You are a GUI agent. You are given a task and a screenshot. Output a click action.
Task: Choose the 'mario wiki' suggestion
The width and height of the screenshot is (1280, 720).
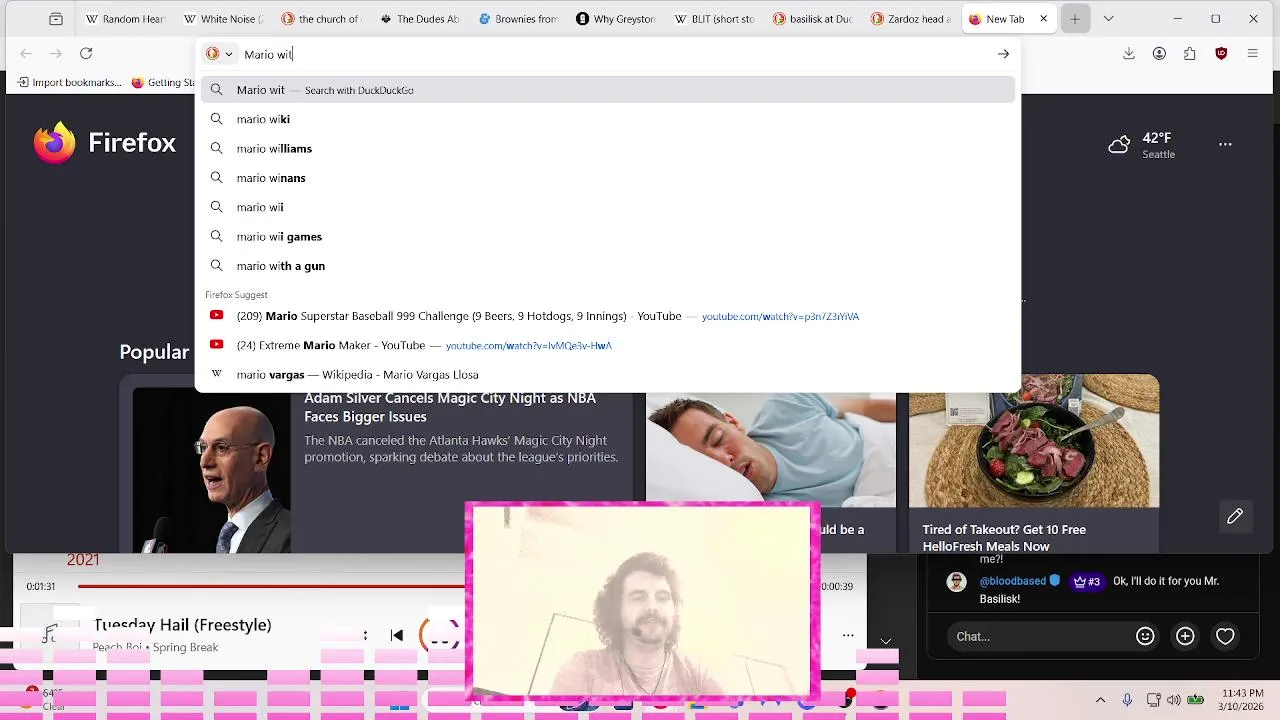(608, 119)
